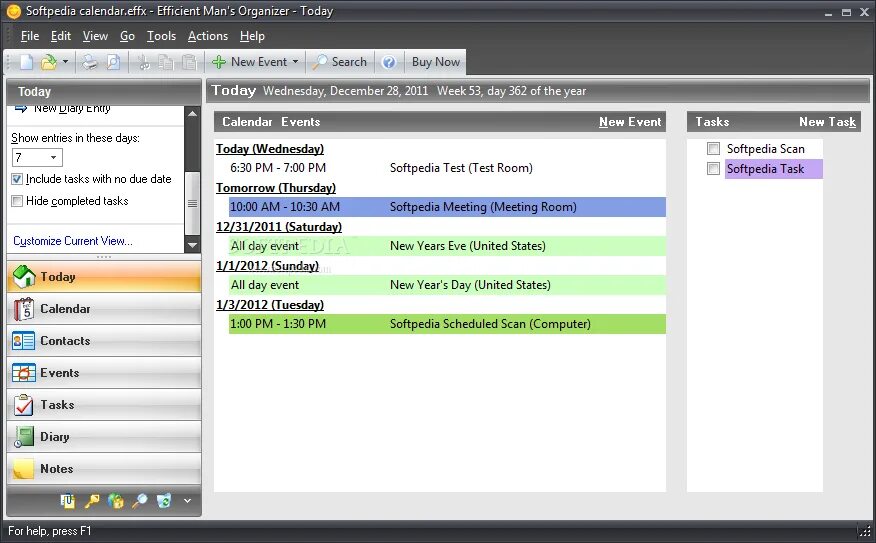This screenshot has height=543, width=876.
Task: Open the Tools menu
Action: point(161,36)
